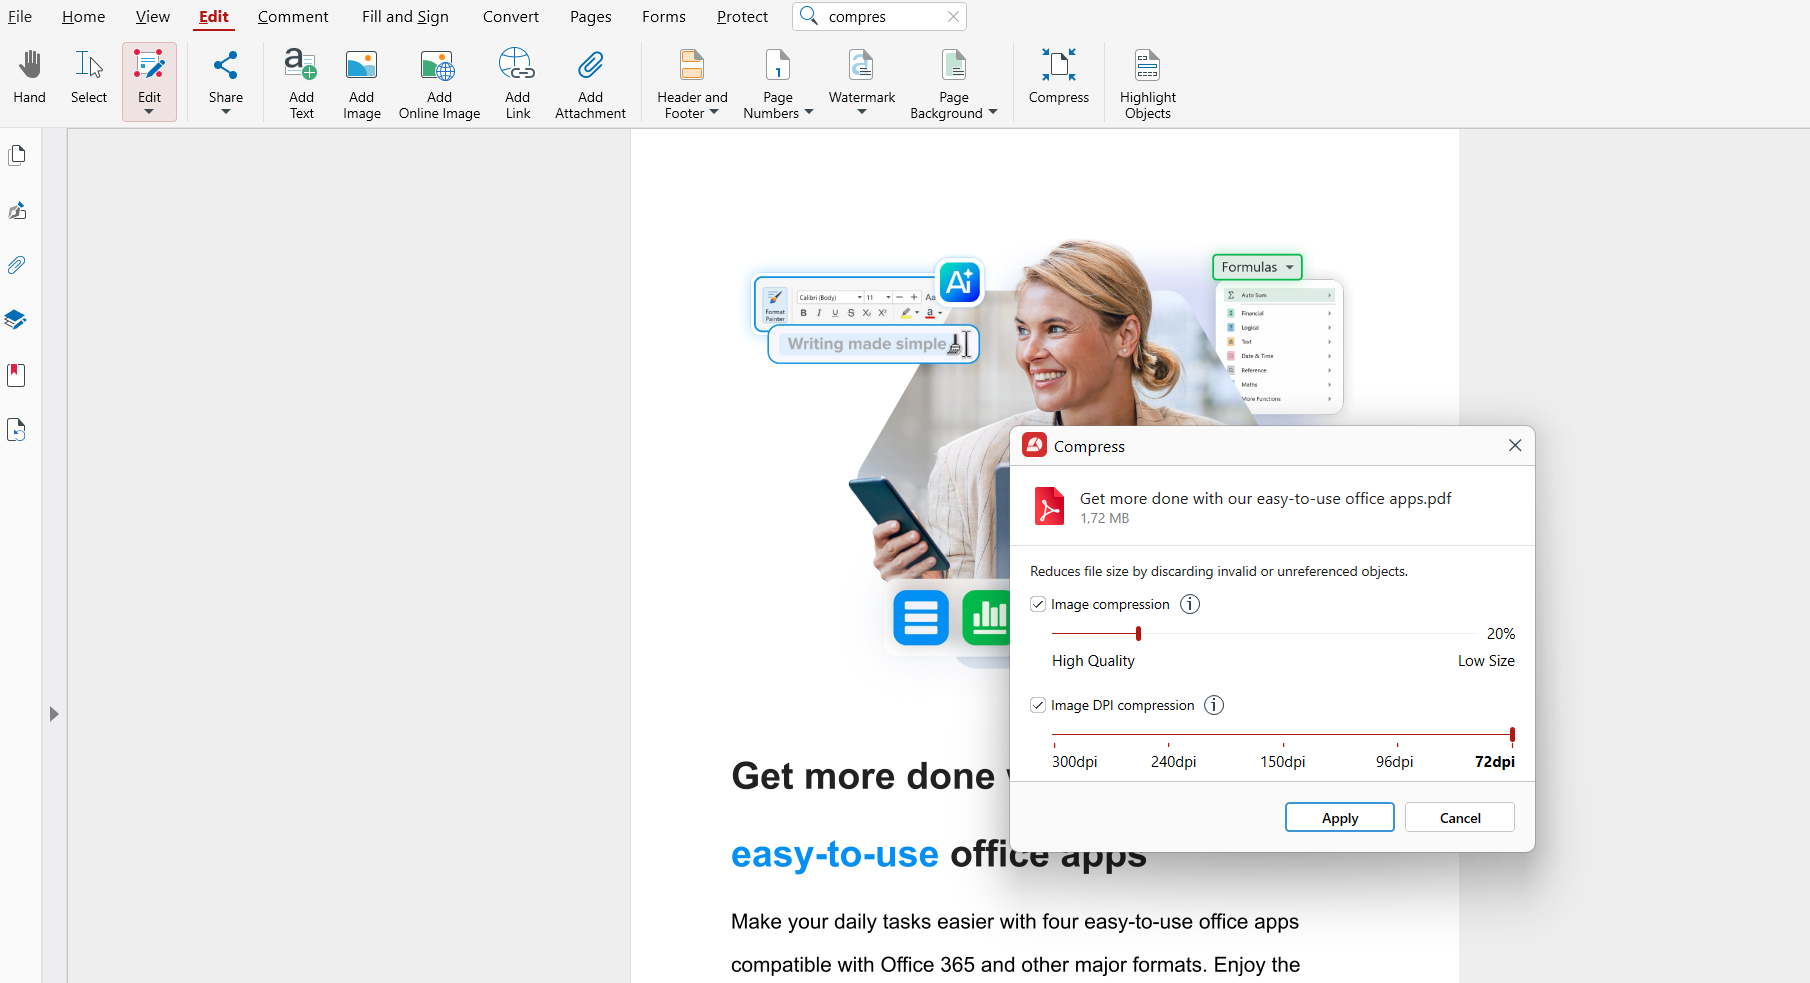
Task: Open the Add Online Image tool
Action: pyautogui.click(x=438, y=80)
